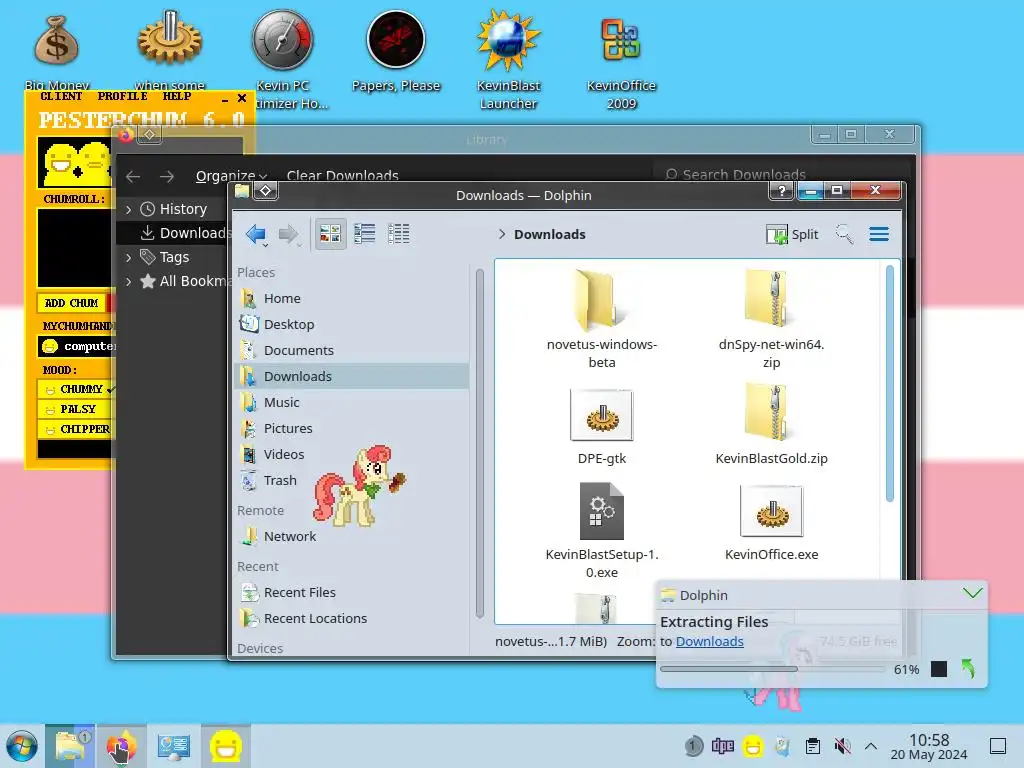Click extraction progress bar at 61%
The width and height of the screenshot is (1024, 768).
(x=772, y=669)
